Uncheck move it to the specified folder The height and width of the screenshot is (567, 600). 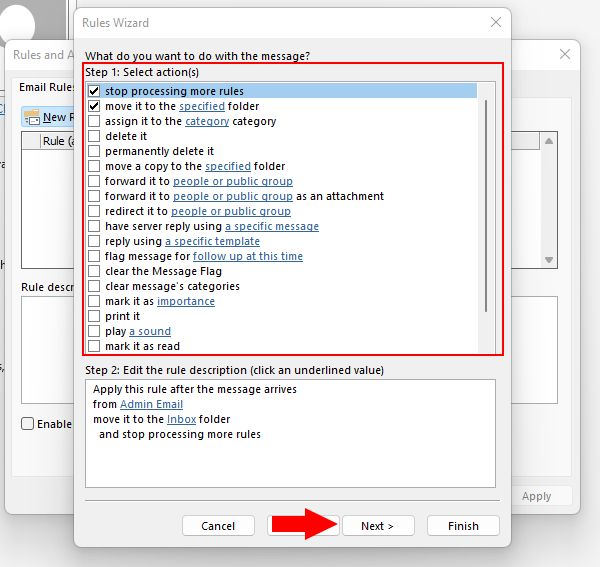(94, 106)
